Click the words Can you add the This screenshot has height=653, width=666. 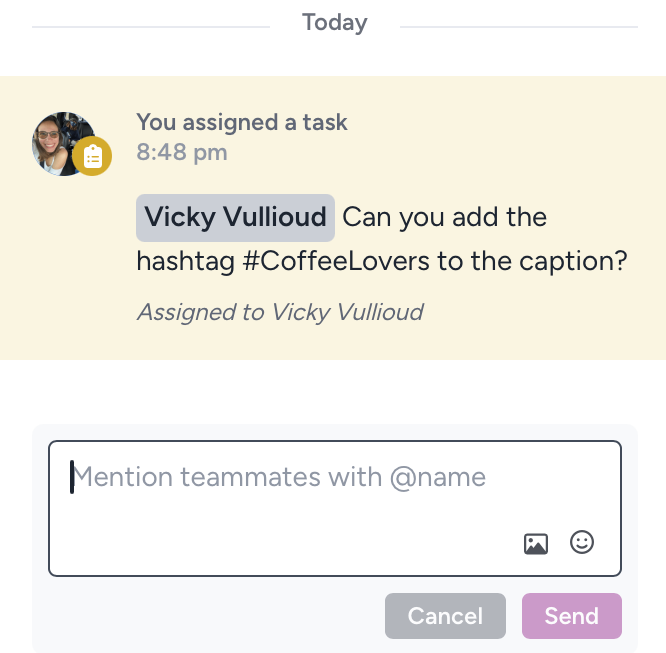(x=445, y=217)
